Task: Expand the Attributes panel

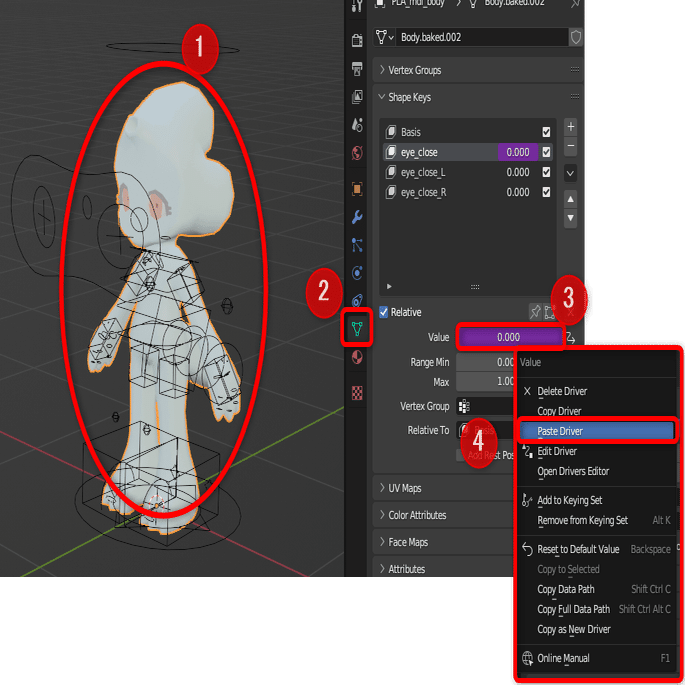Action: [x=382, y=569]
